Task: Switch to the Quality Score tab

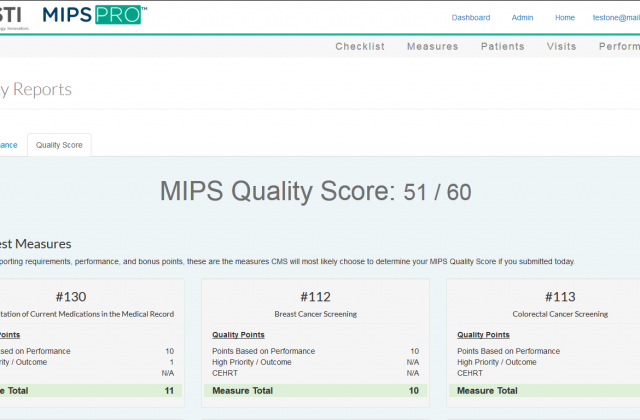Action: tap(59, 145)
